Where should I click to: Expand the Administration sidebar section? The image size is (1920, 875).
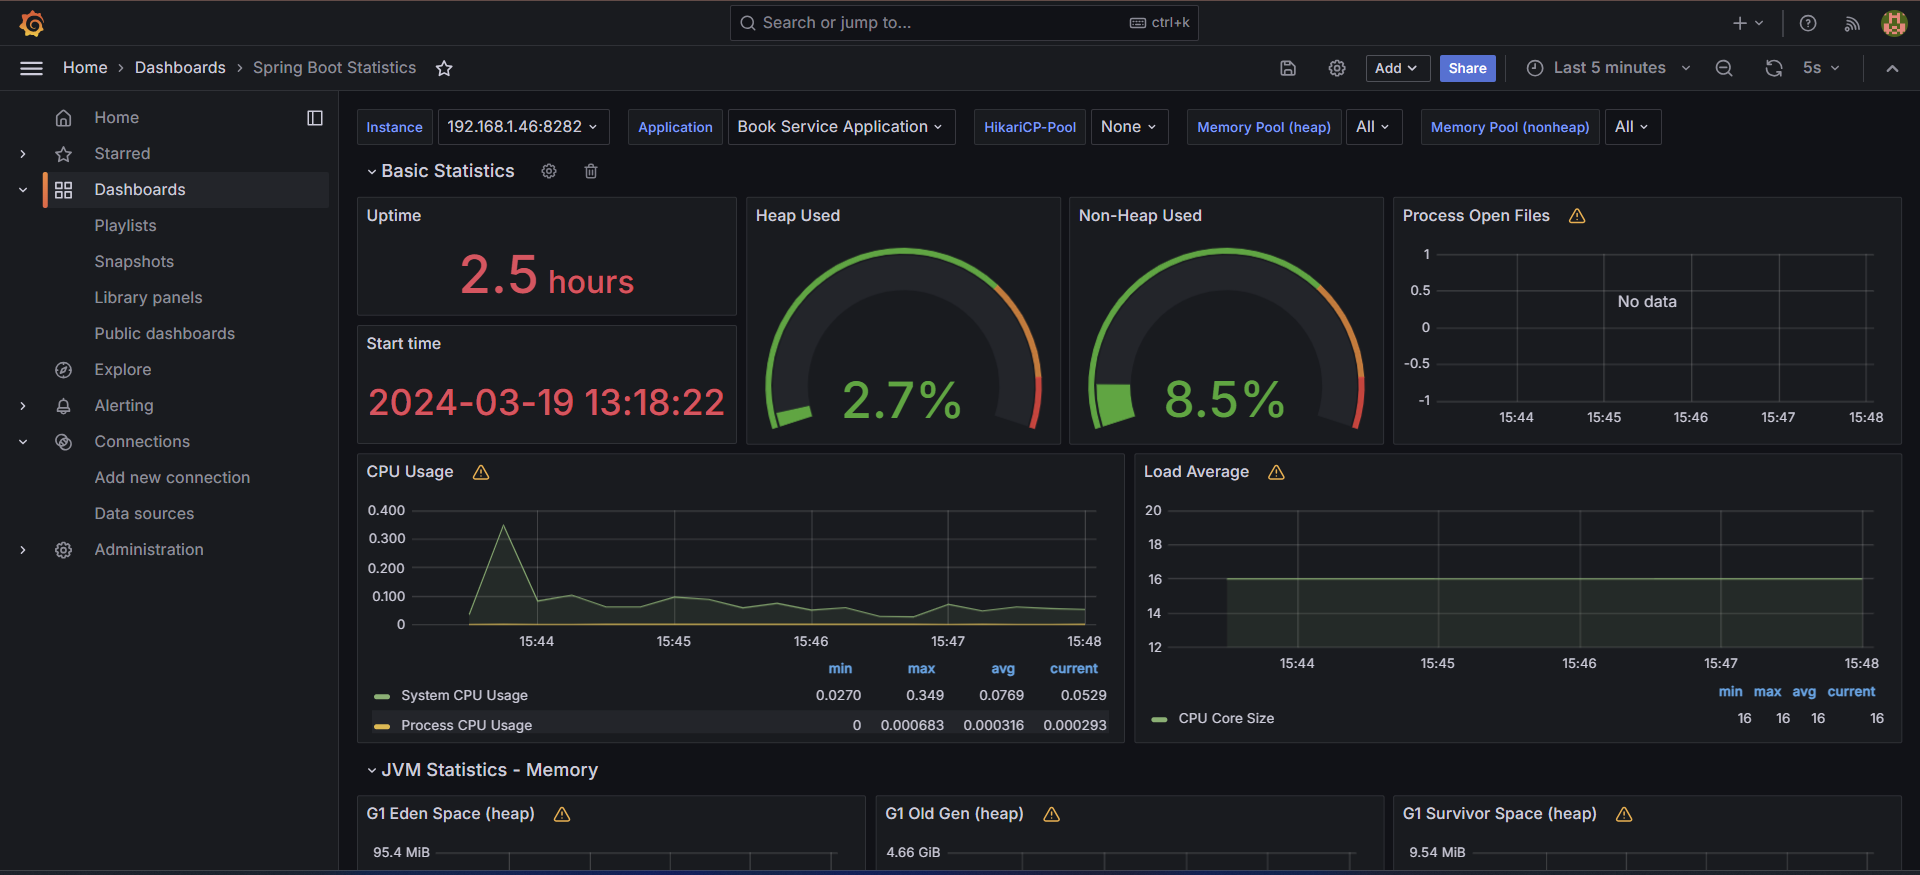(23, 550)
